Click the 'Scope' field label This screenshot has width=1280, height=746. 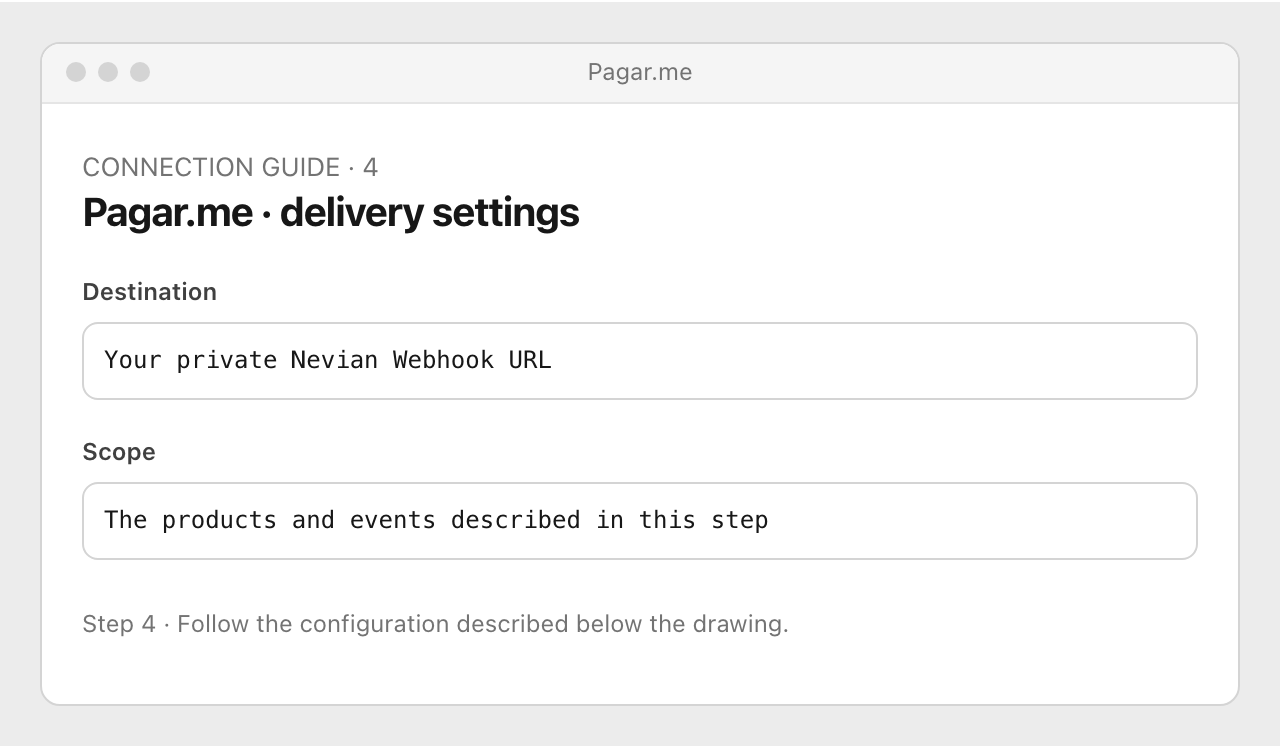pyautogui.click(x=119, y=452)
